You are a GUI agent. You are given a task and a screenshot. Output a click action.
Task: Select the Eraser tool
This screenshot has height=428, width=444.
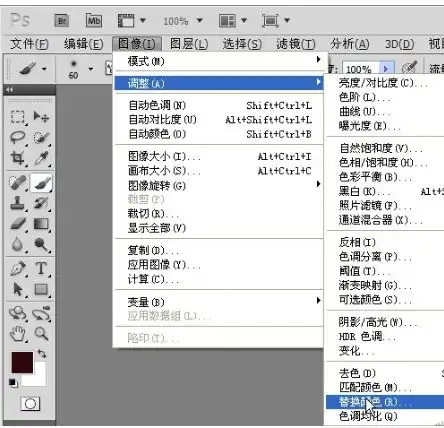point(18,223)
